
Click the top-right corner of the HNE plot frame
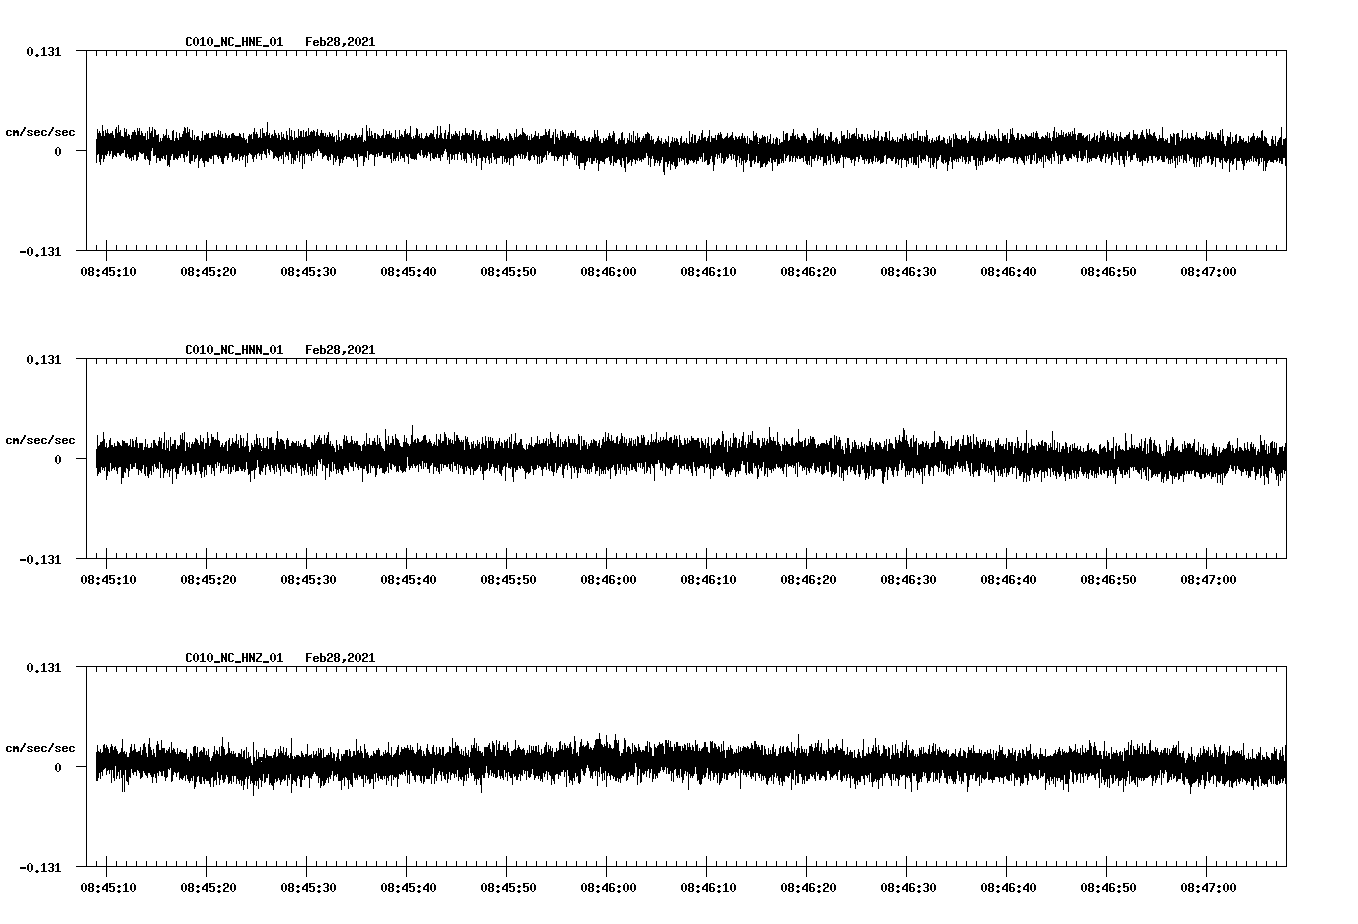pos(1286,49)
